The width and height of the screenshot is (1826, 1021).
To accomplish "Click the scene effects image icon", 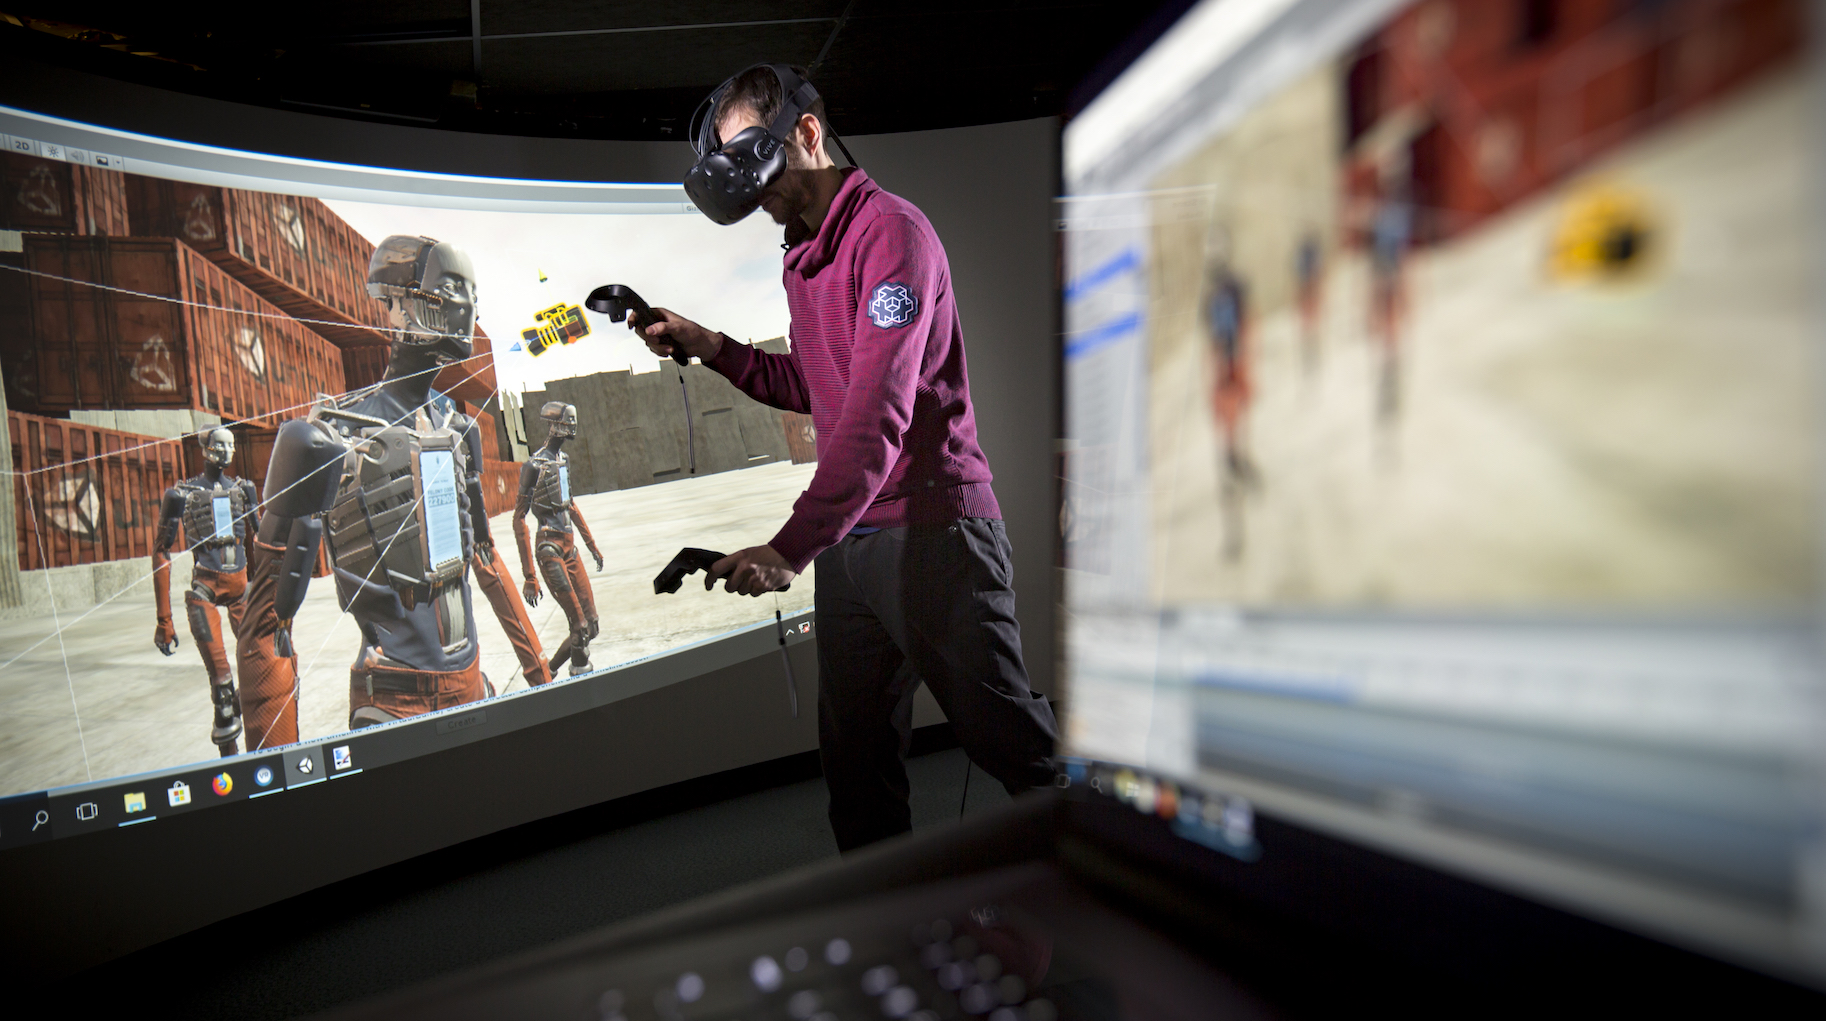I will [x=101, y=159].
